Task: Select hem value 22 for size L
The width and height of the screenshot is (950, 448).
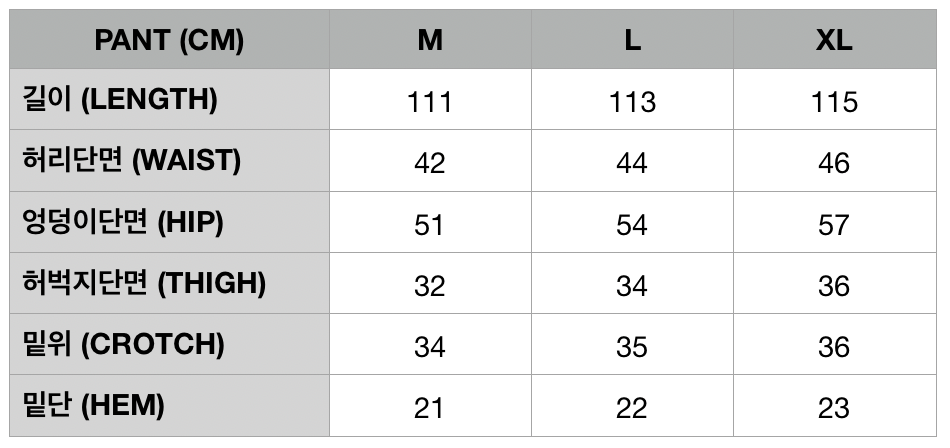Action: [x=632, y=408]
